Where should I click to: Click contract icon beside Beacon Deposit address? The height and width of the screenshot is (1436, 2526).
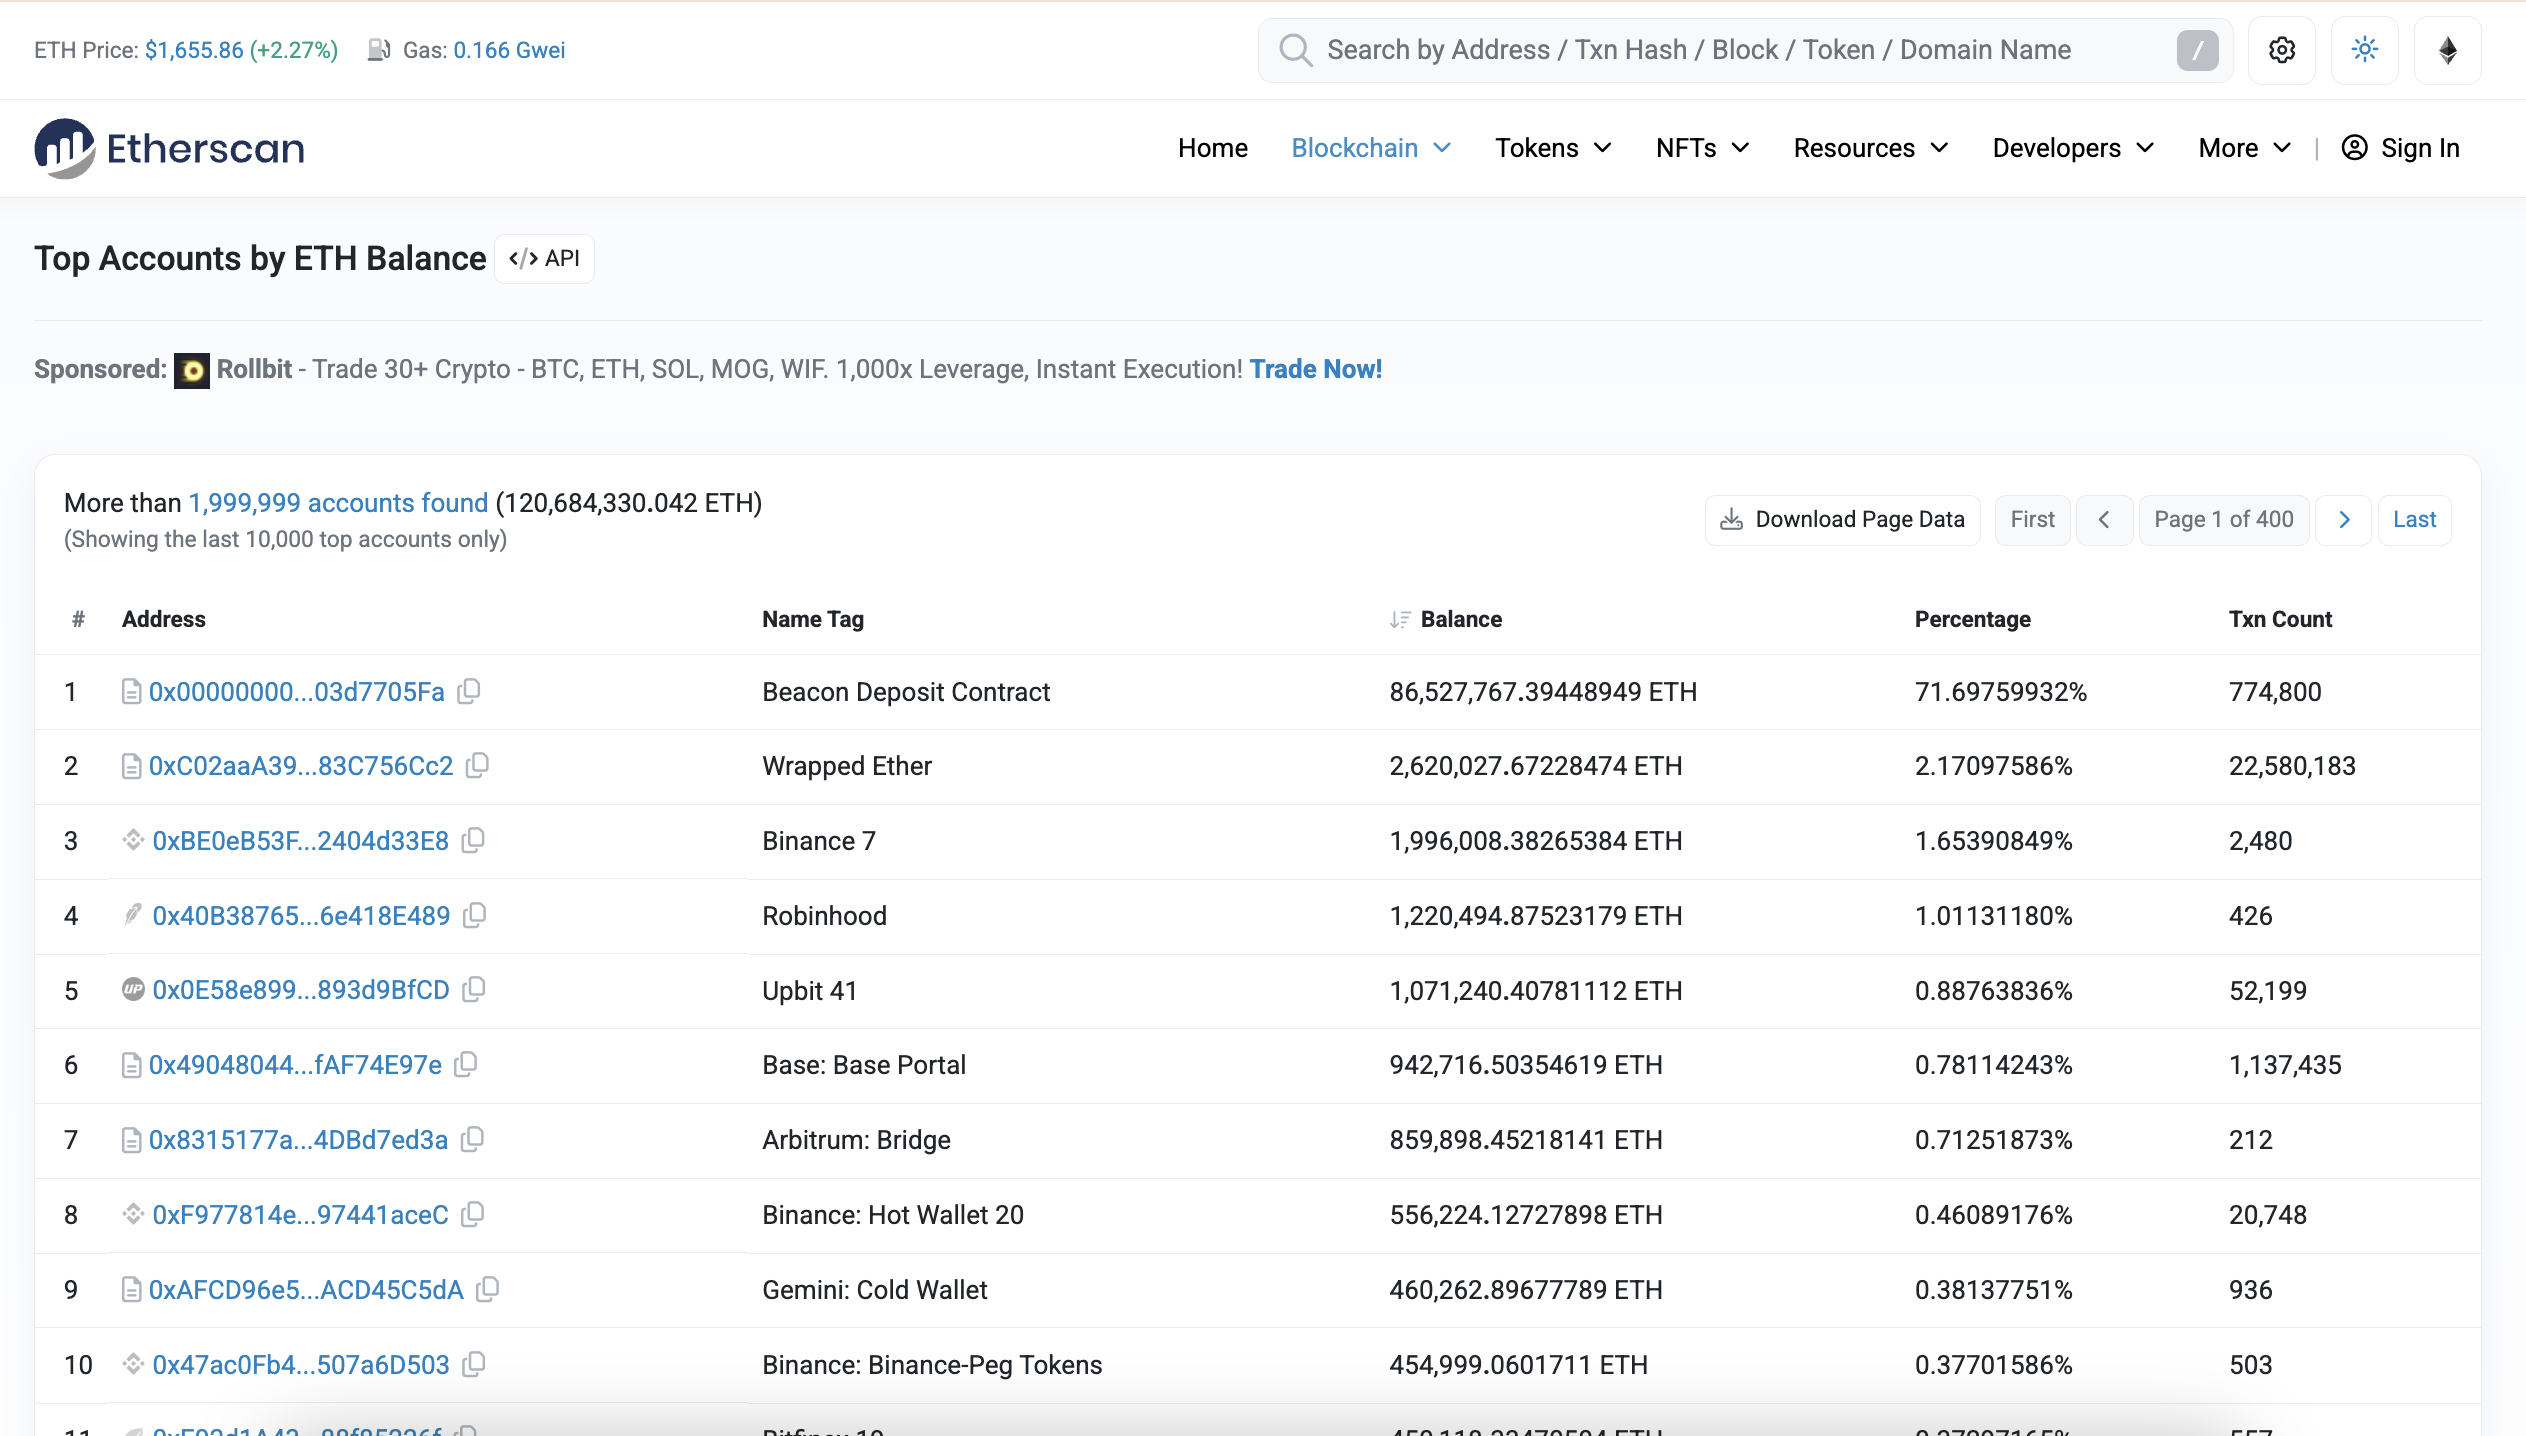point(131,691)
